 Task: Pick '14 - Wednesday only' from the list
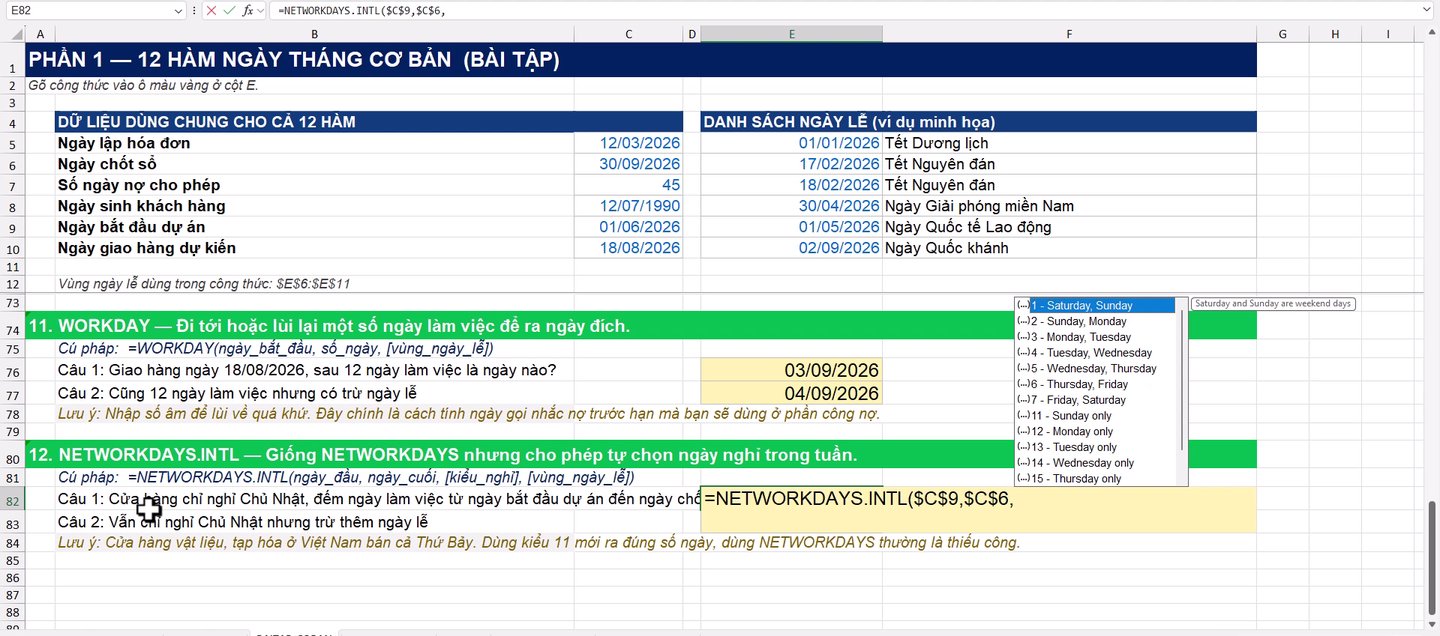pyautogui.click(x=1095, y=463)
